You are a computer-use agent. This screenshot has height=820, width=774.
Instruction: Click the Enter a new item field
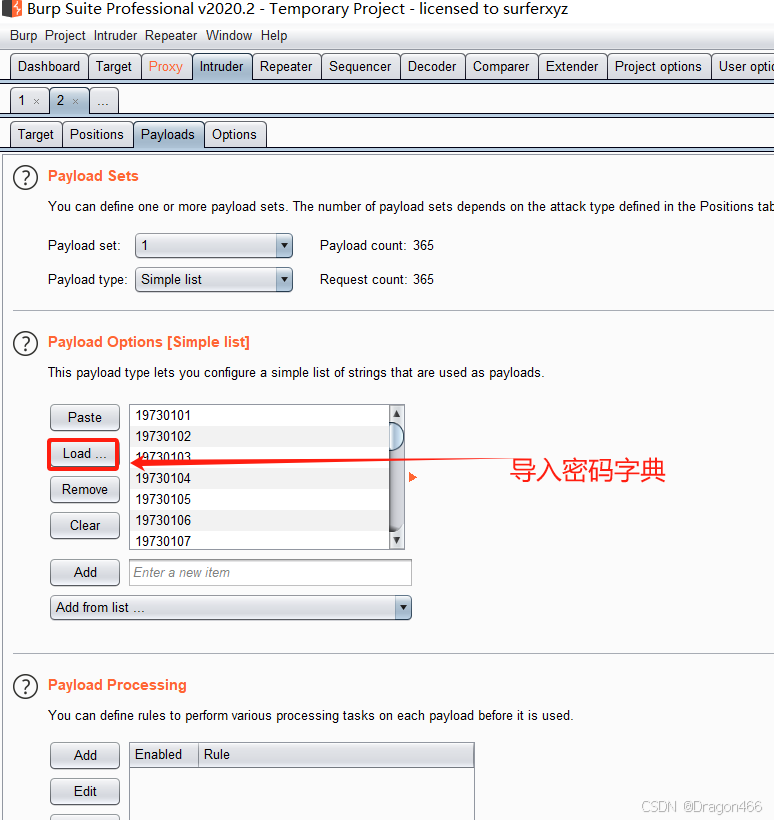pos(270,573)
